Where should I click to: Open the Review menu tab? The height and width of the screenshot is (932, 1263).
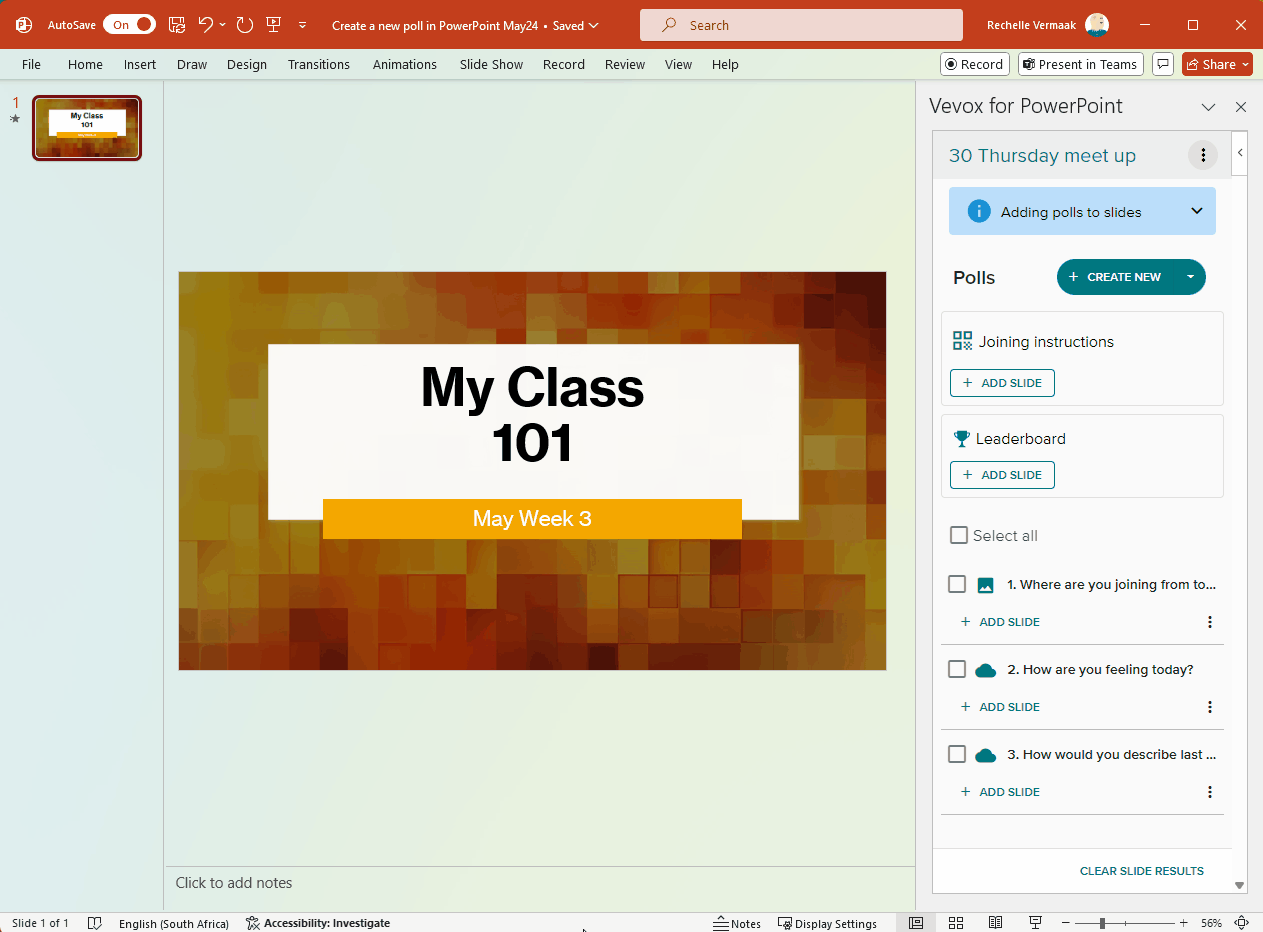click(624, 63)
